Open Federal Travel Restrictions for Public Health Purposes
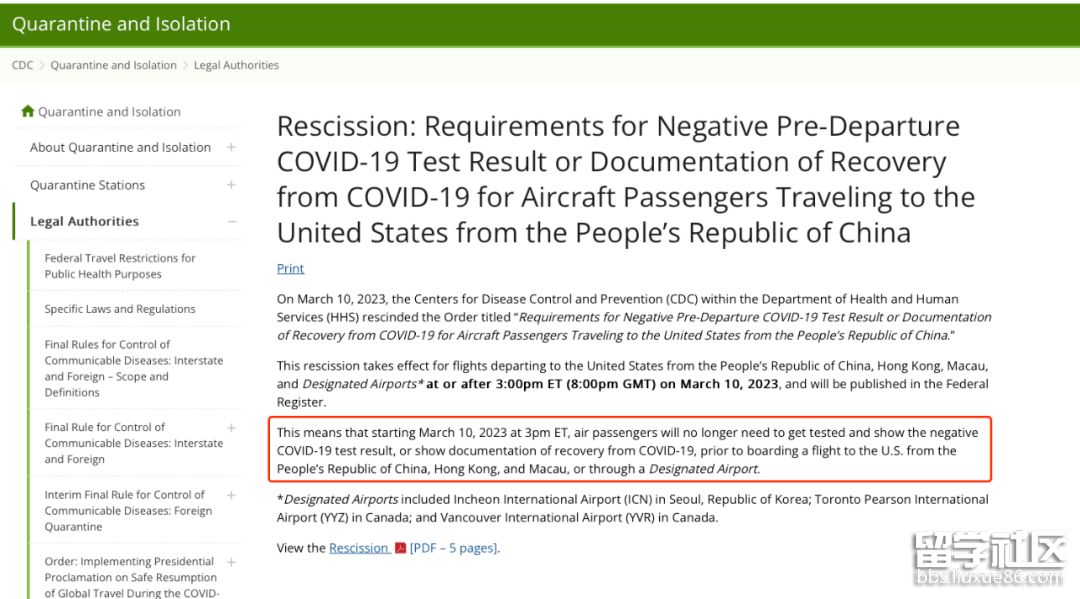This screenshot has width=1080, height=599. (x=119, y=266)
